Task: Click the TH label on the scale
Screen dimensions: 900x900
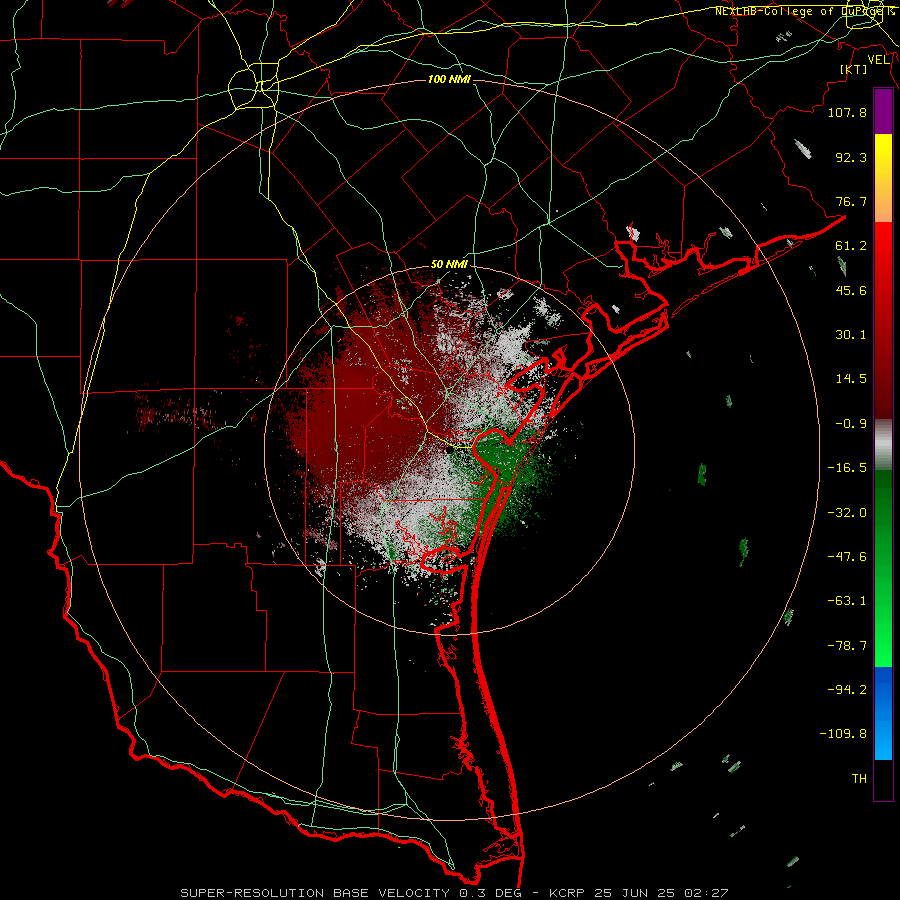Action: (859, 779)
